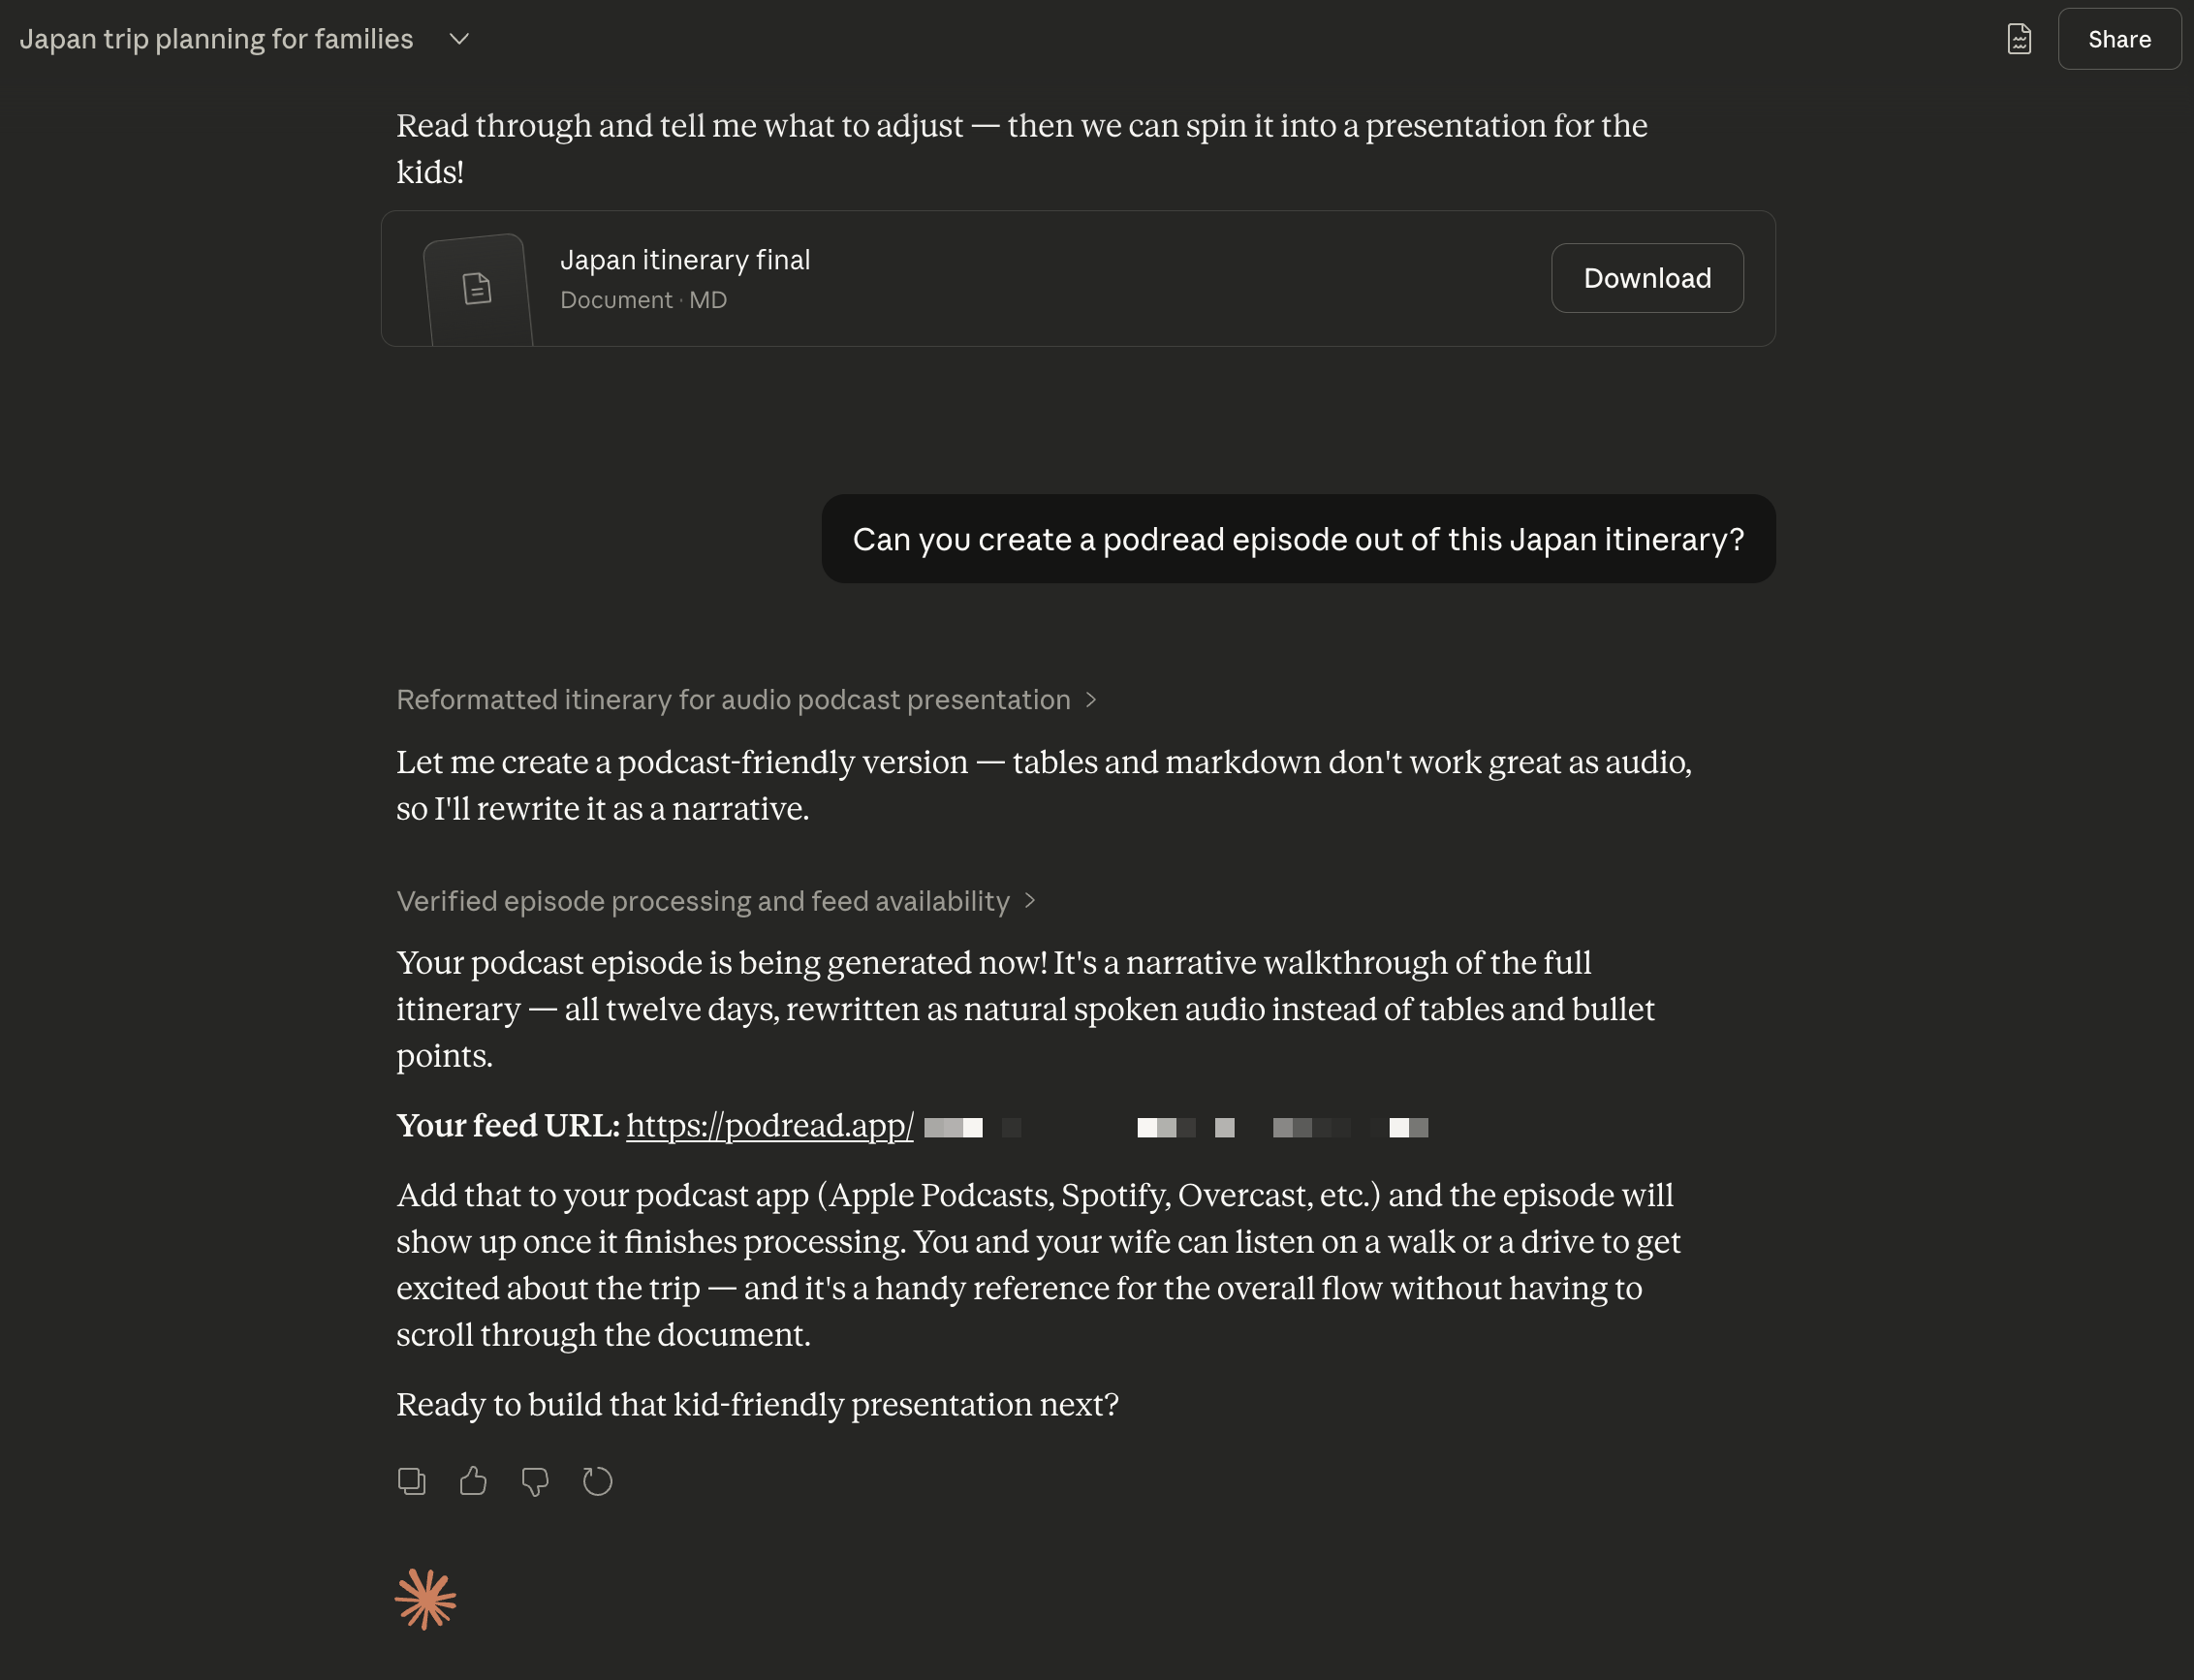The width and height of the screenshot is (2194, 1680).
Task: Share this conversation
Action: [2119, 39]
